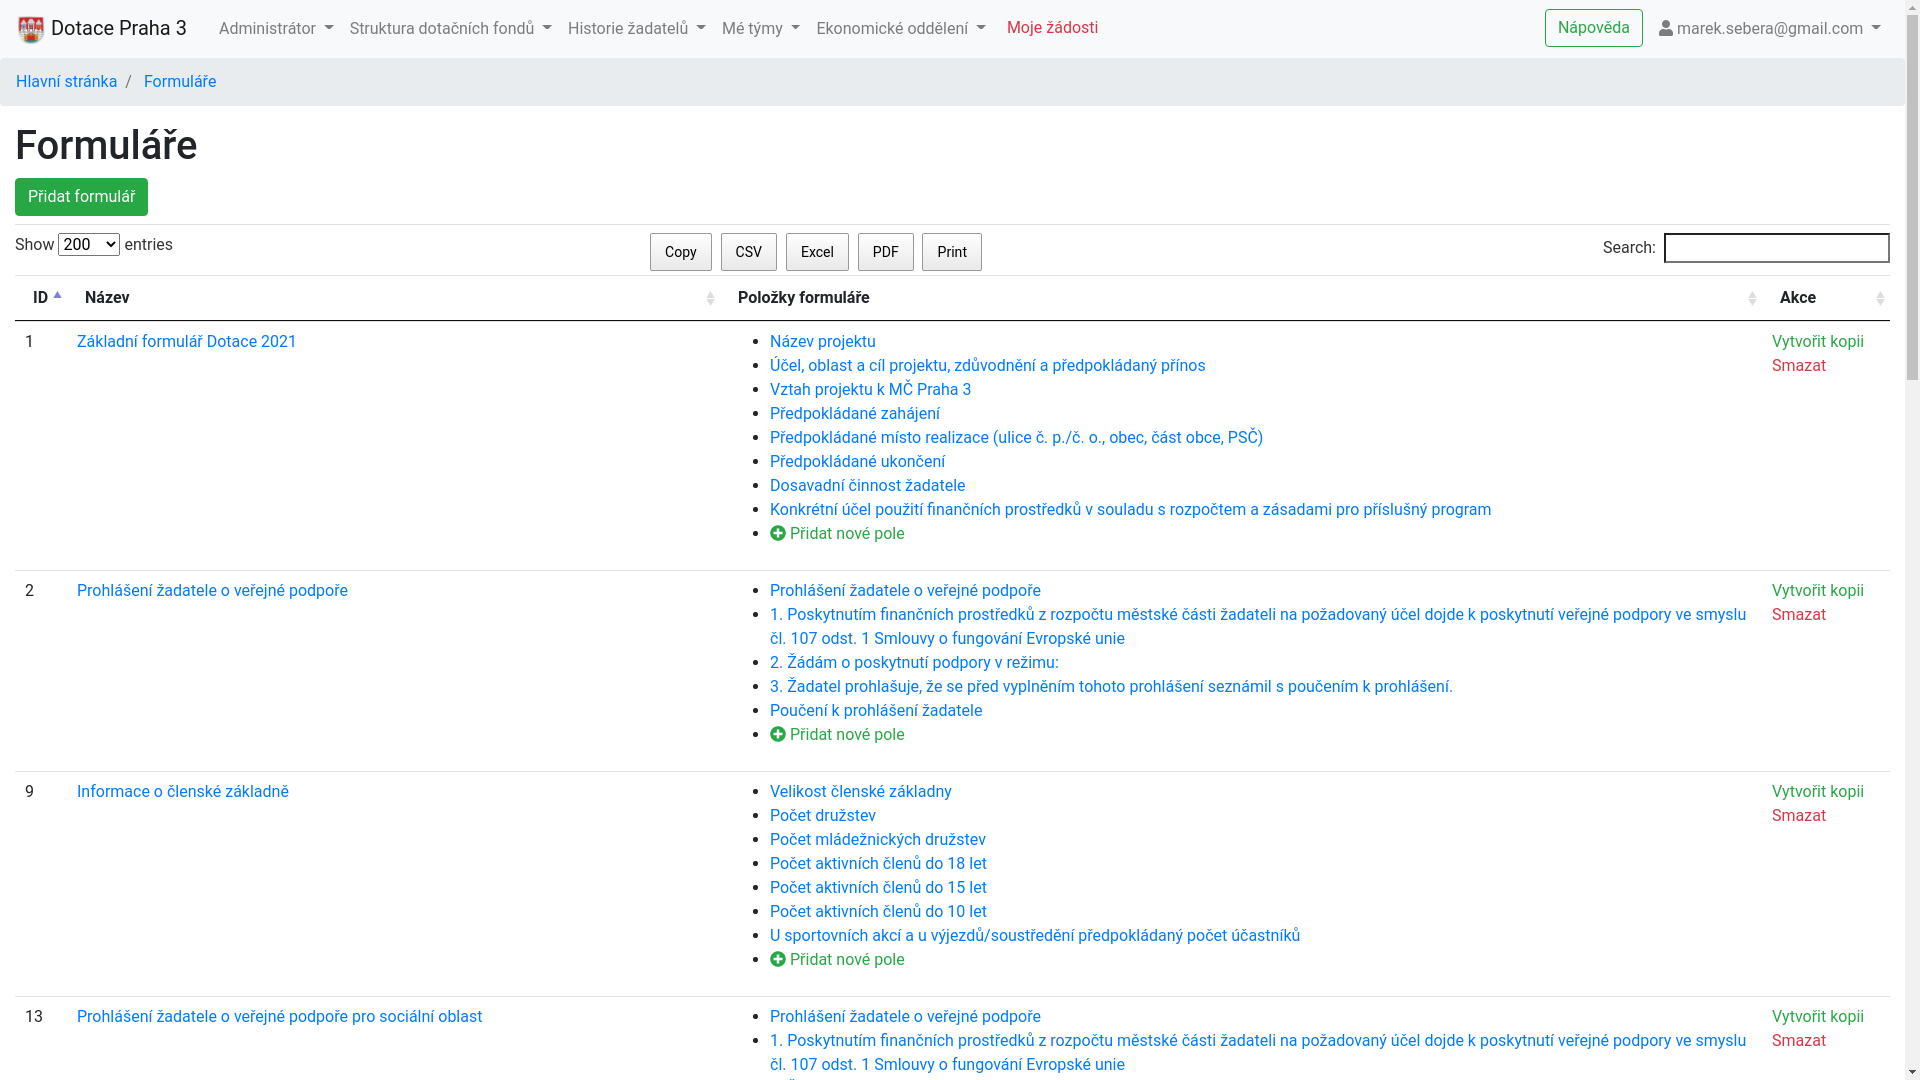Open the Show entries count dropdown

click(x=89, y=245)
